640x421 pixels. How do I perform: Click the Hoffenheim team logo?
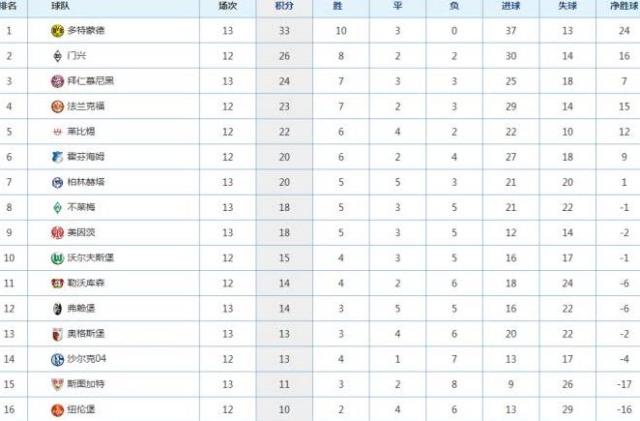[58, 157]
